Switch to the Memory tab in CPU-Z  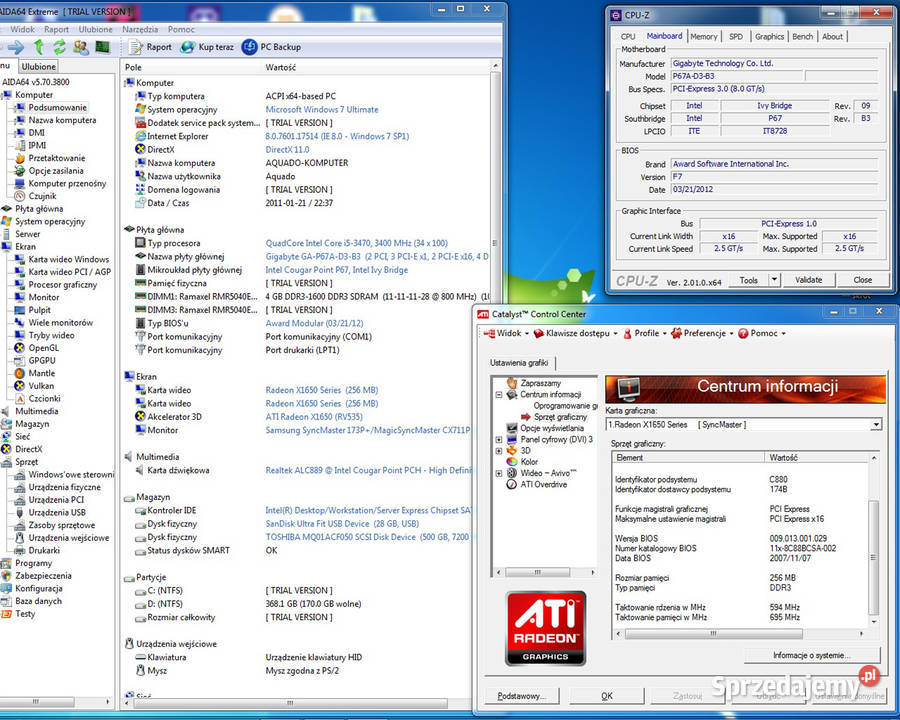[x=704, y=36]
